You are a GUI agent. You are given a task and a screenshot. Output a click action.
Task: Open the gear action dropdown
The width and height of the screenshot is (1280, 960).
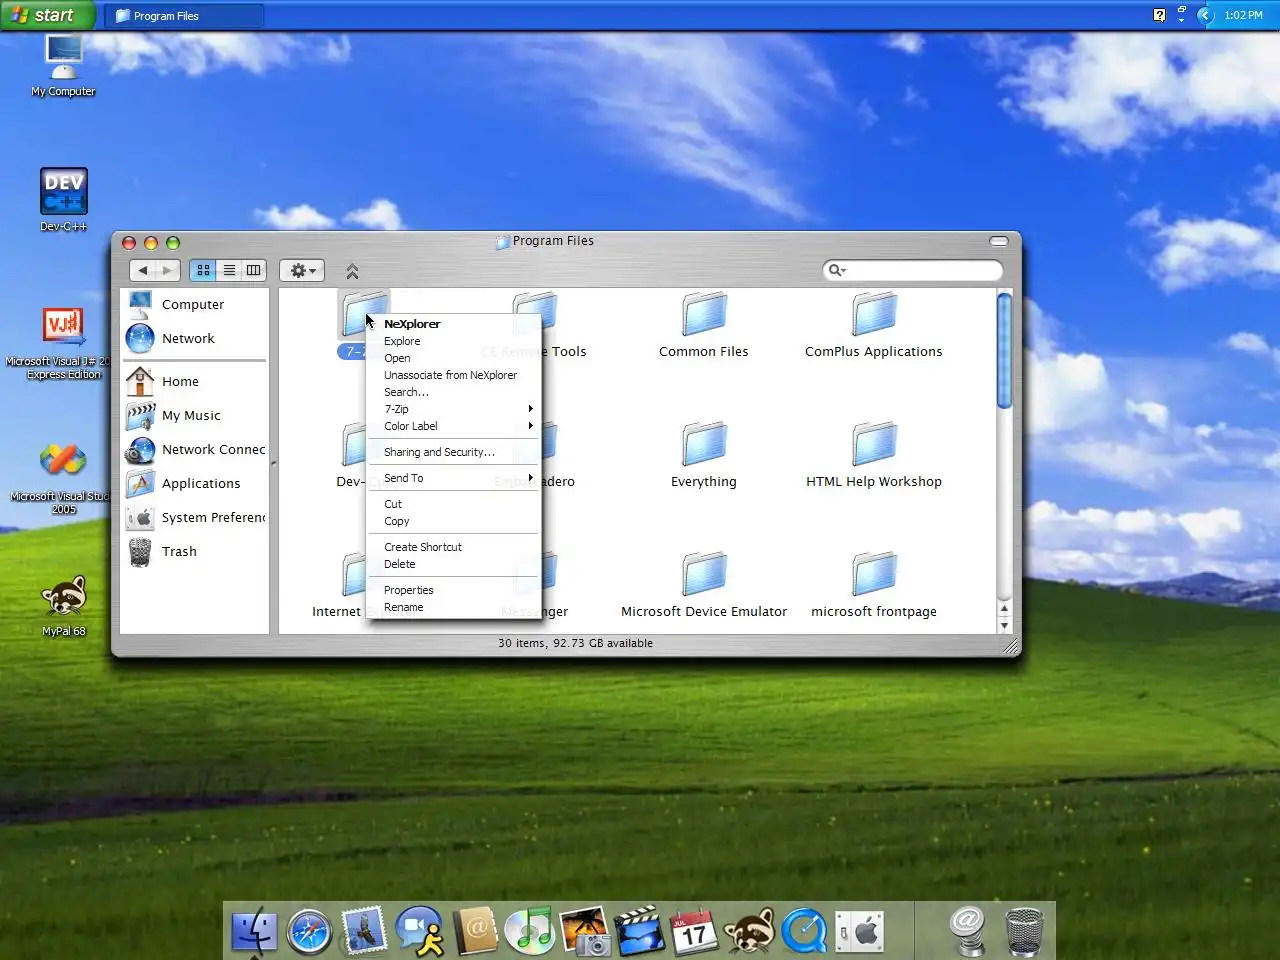click(302, 270)
